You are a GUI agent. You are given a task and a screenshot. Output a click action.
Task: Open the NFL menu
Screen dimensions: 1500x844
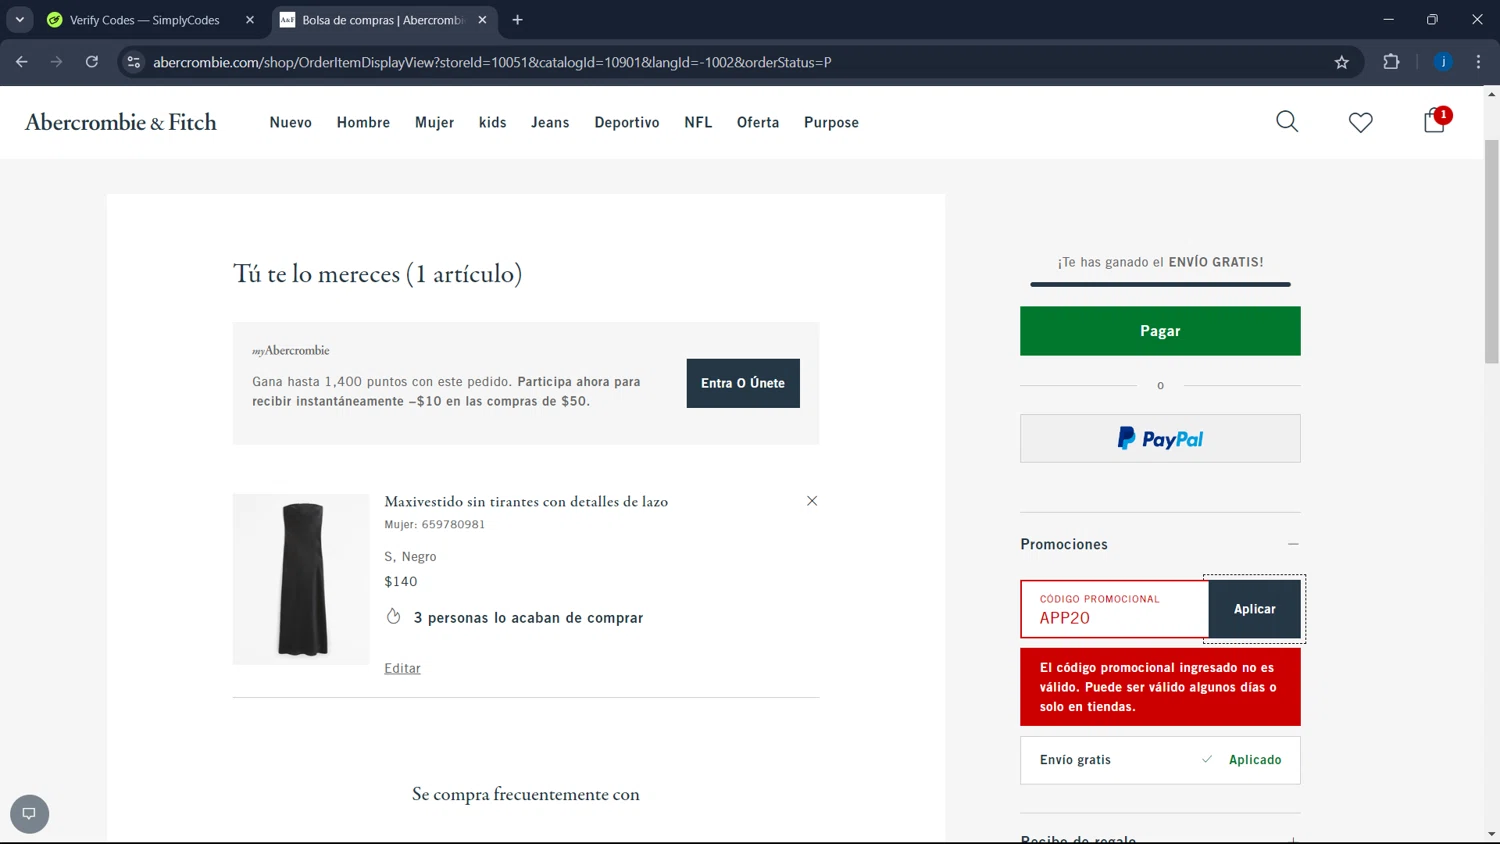(x=698, y=122)
